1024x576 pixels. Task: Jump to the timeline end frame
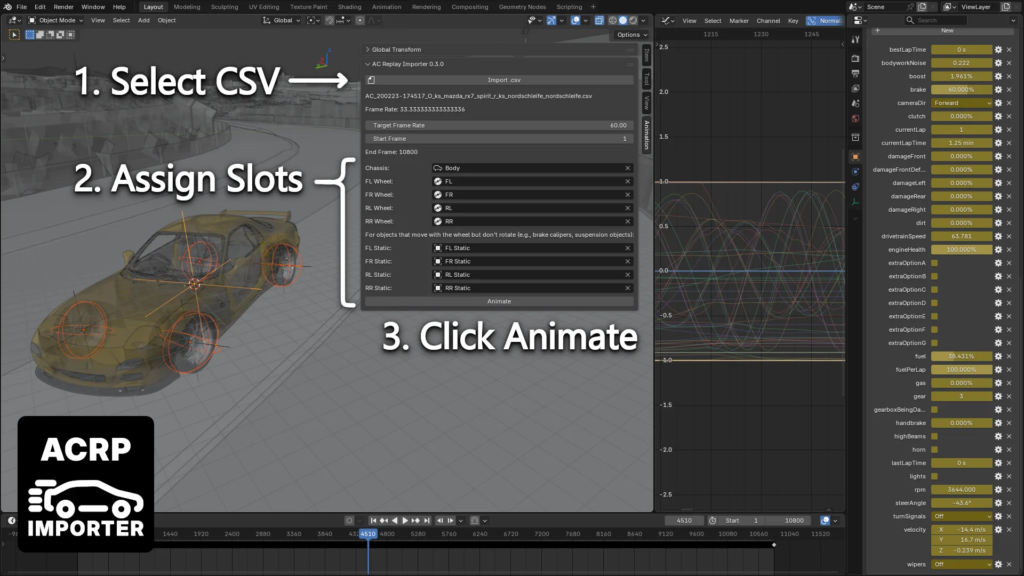pyautogui.click(x=426, y=520)
